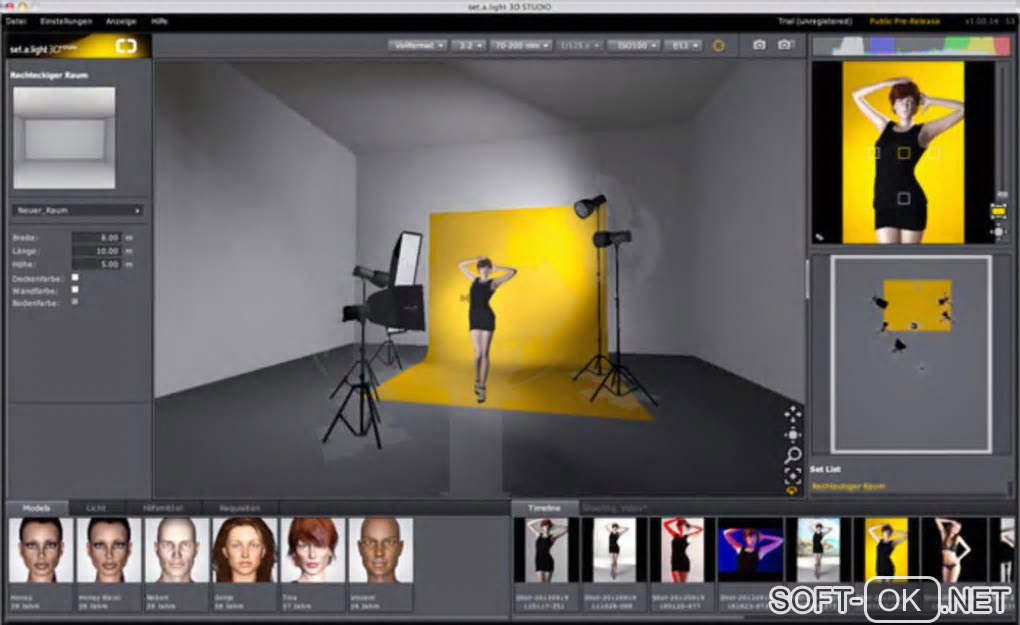The height and width of the screenshot is (625, 1020).
Task: Click the lower right studio flash head
Action: [611, 238]
